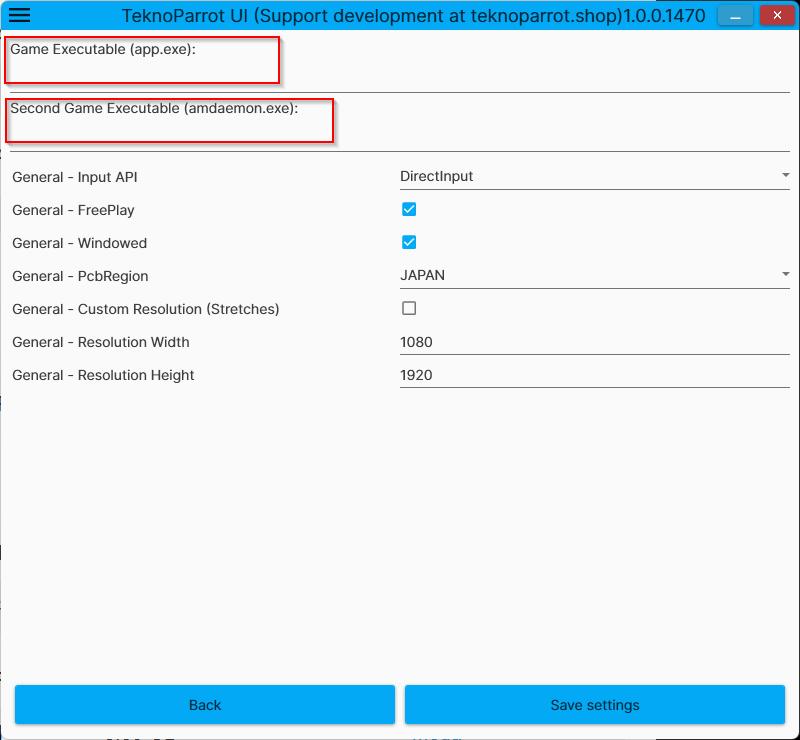This screenshot has height=740, width=800.
Task: Click the General - Input API label
Action: pyautogui.click(x=74, y=177)
